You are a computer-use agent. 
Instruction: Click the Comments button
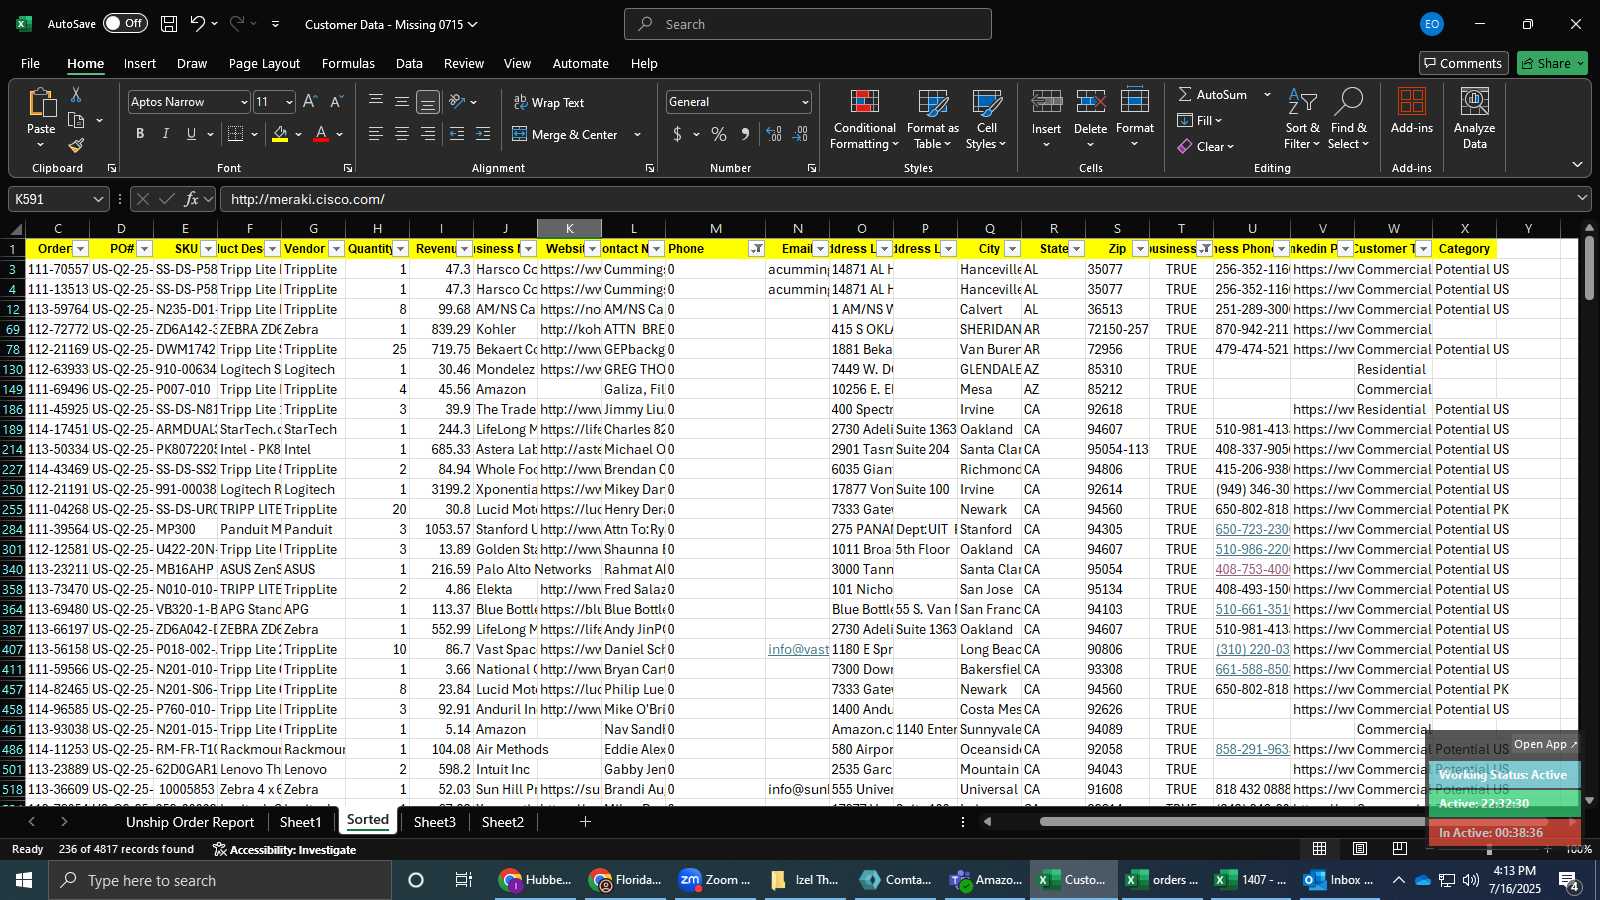pyautogui.click(x=1463, y=63)
